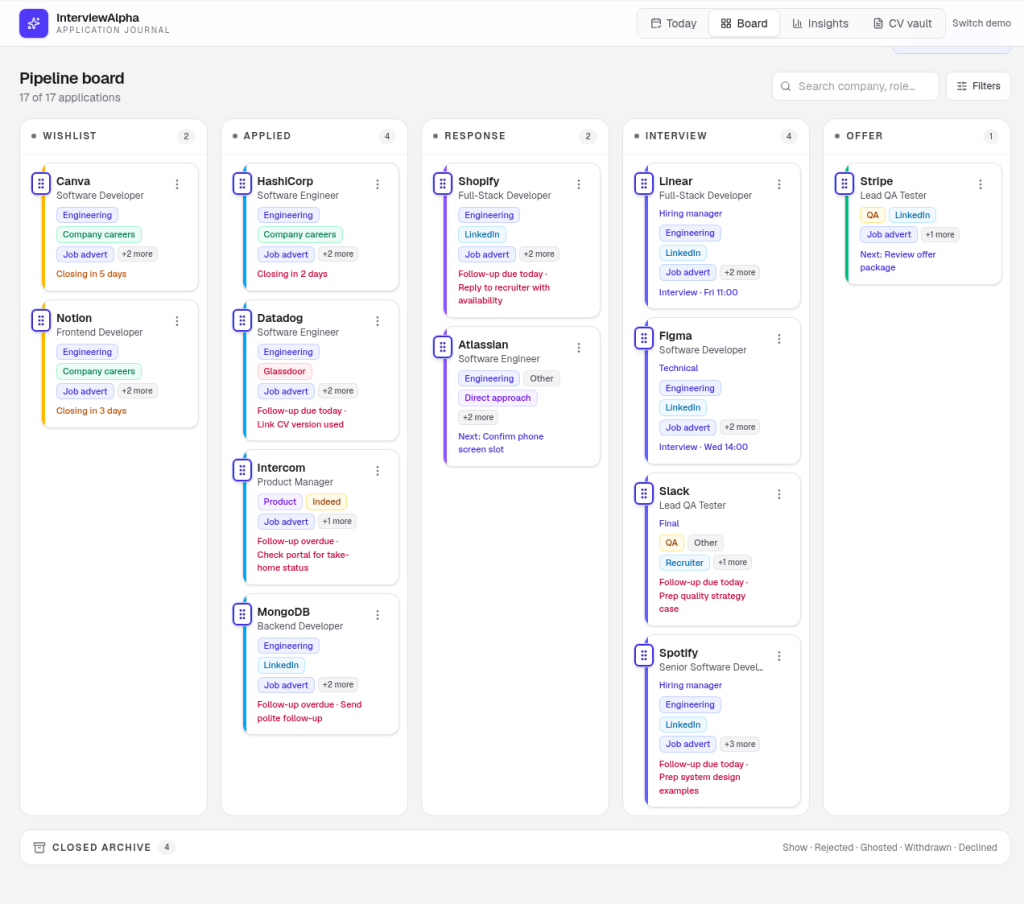Click the Switch demo link

(981, 23)
